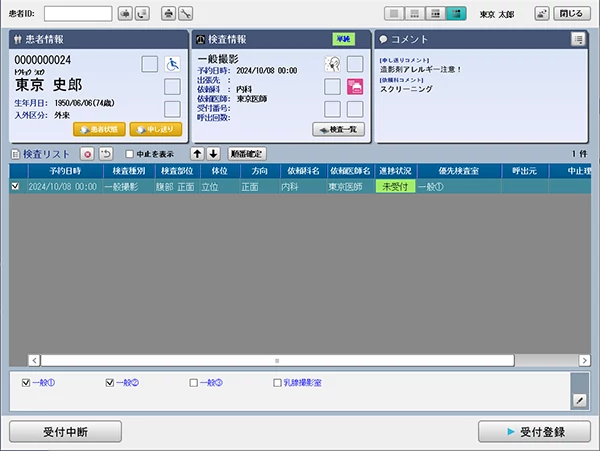Click the undo arrow icon beside 検査リスト
Viewport: 600px width, 451px height.
point(106,154)
